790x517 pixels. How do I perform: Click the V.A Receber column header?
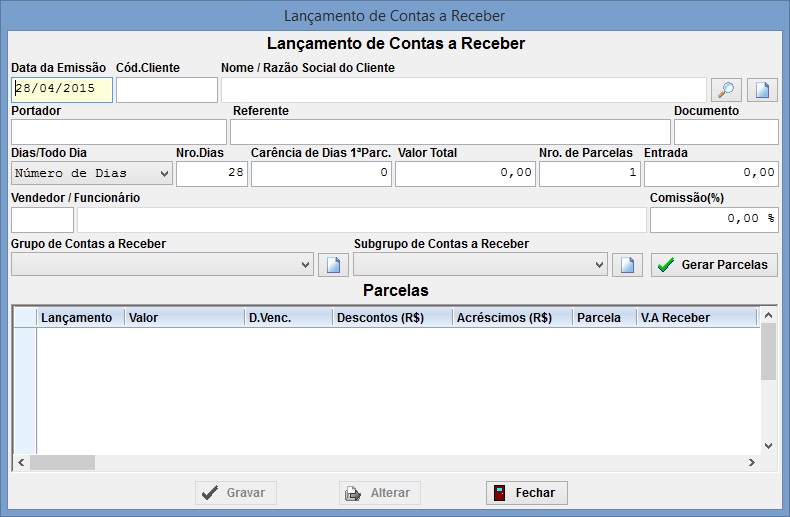pos(697,317)
